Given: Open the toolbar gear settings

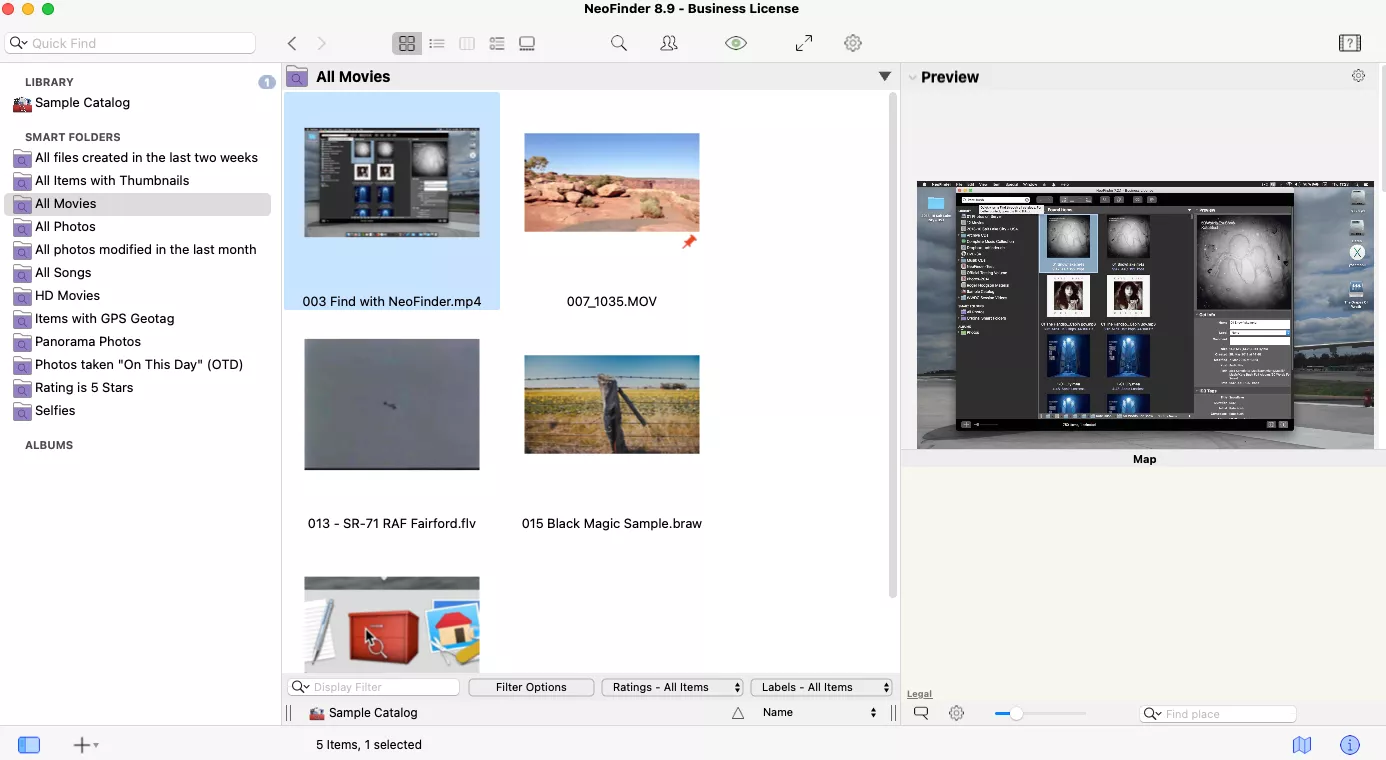Looking at the screenshot, I should point(853,43).
